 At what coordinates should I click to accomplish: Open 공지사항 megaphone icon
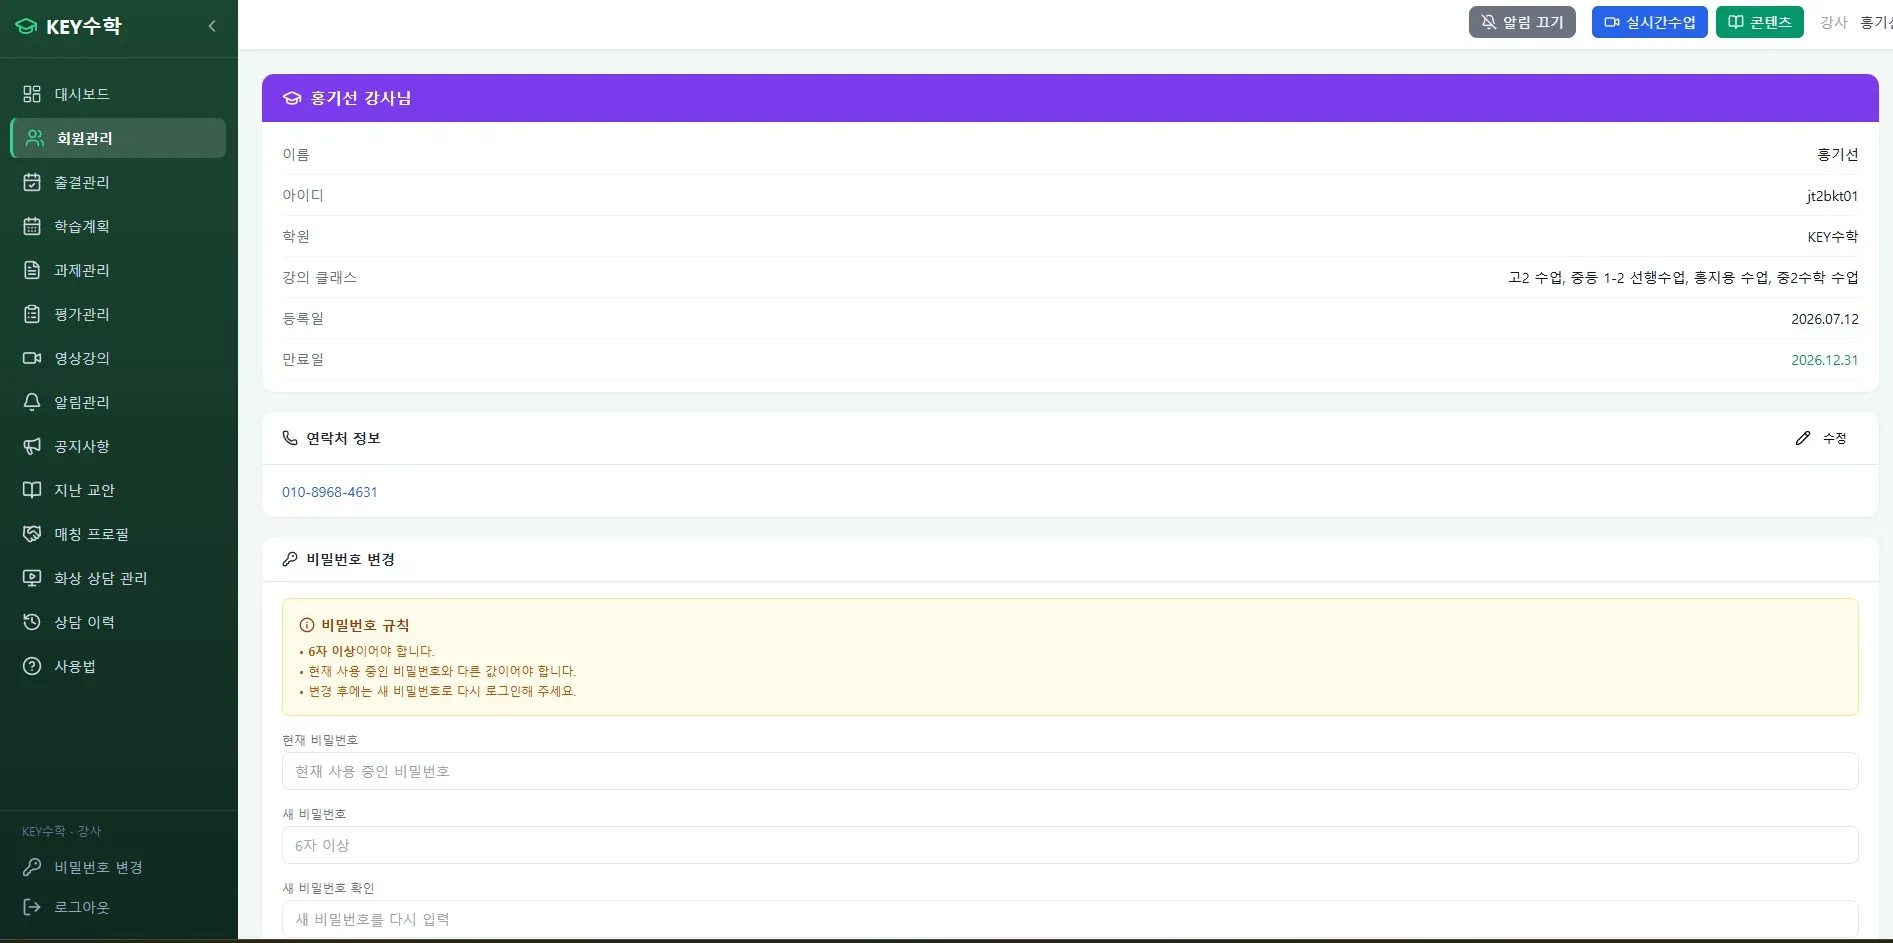32,446
